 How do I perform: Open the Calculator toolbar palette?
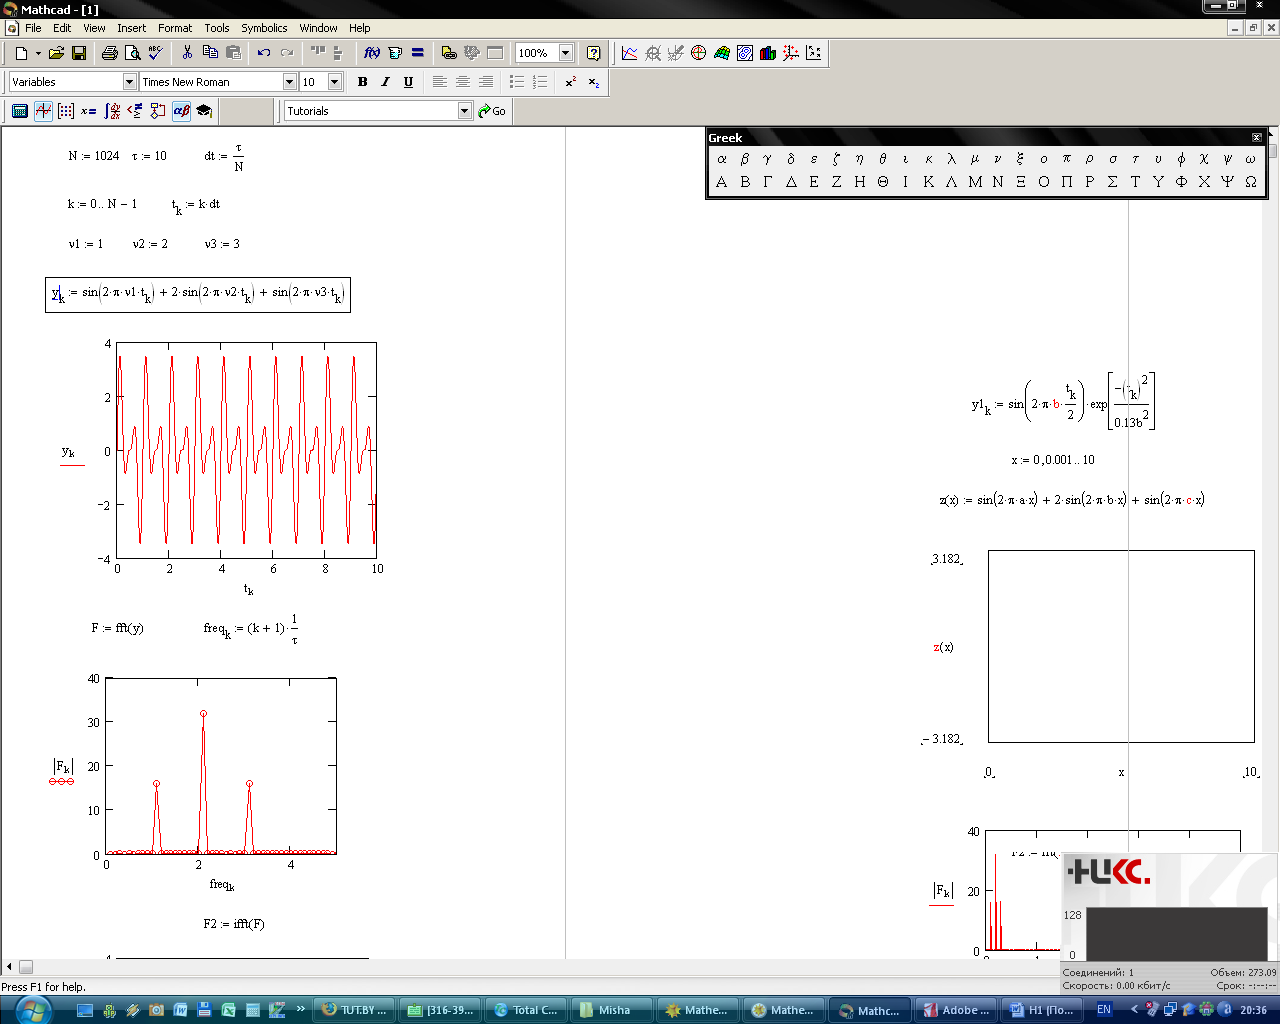(x=20, y=111)
